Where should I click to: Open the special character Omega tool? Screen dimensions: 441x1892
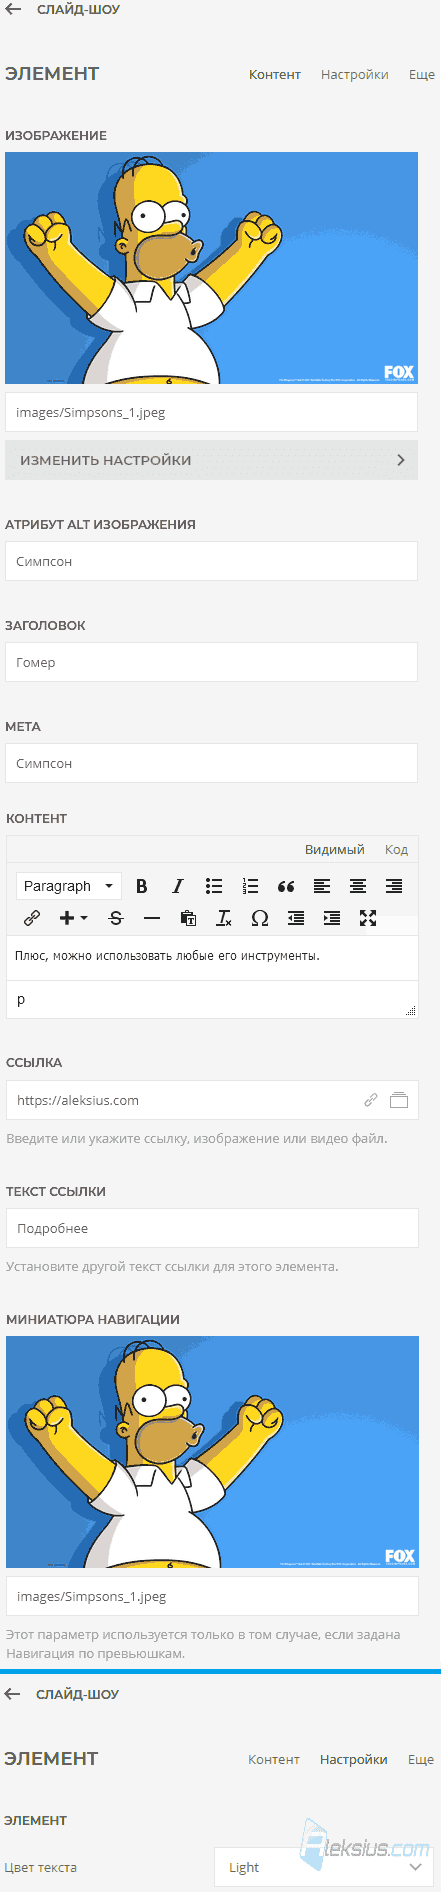tap(260, 918)
